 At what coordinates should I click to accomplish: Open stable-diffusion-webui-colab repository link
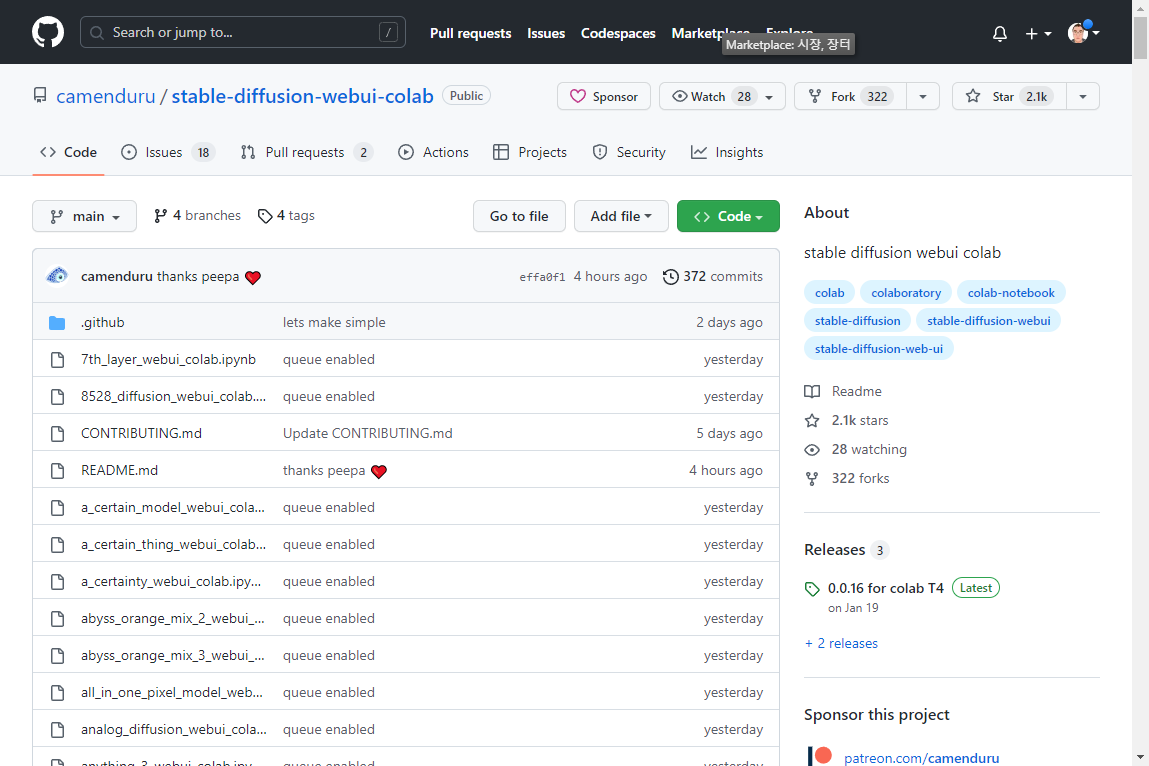[302, 96]
